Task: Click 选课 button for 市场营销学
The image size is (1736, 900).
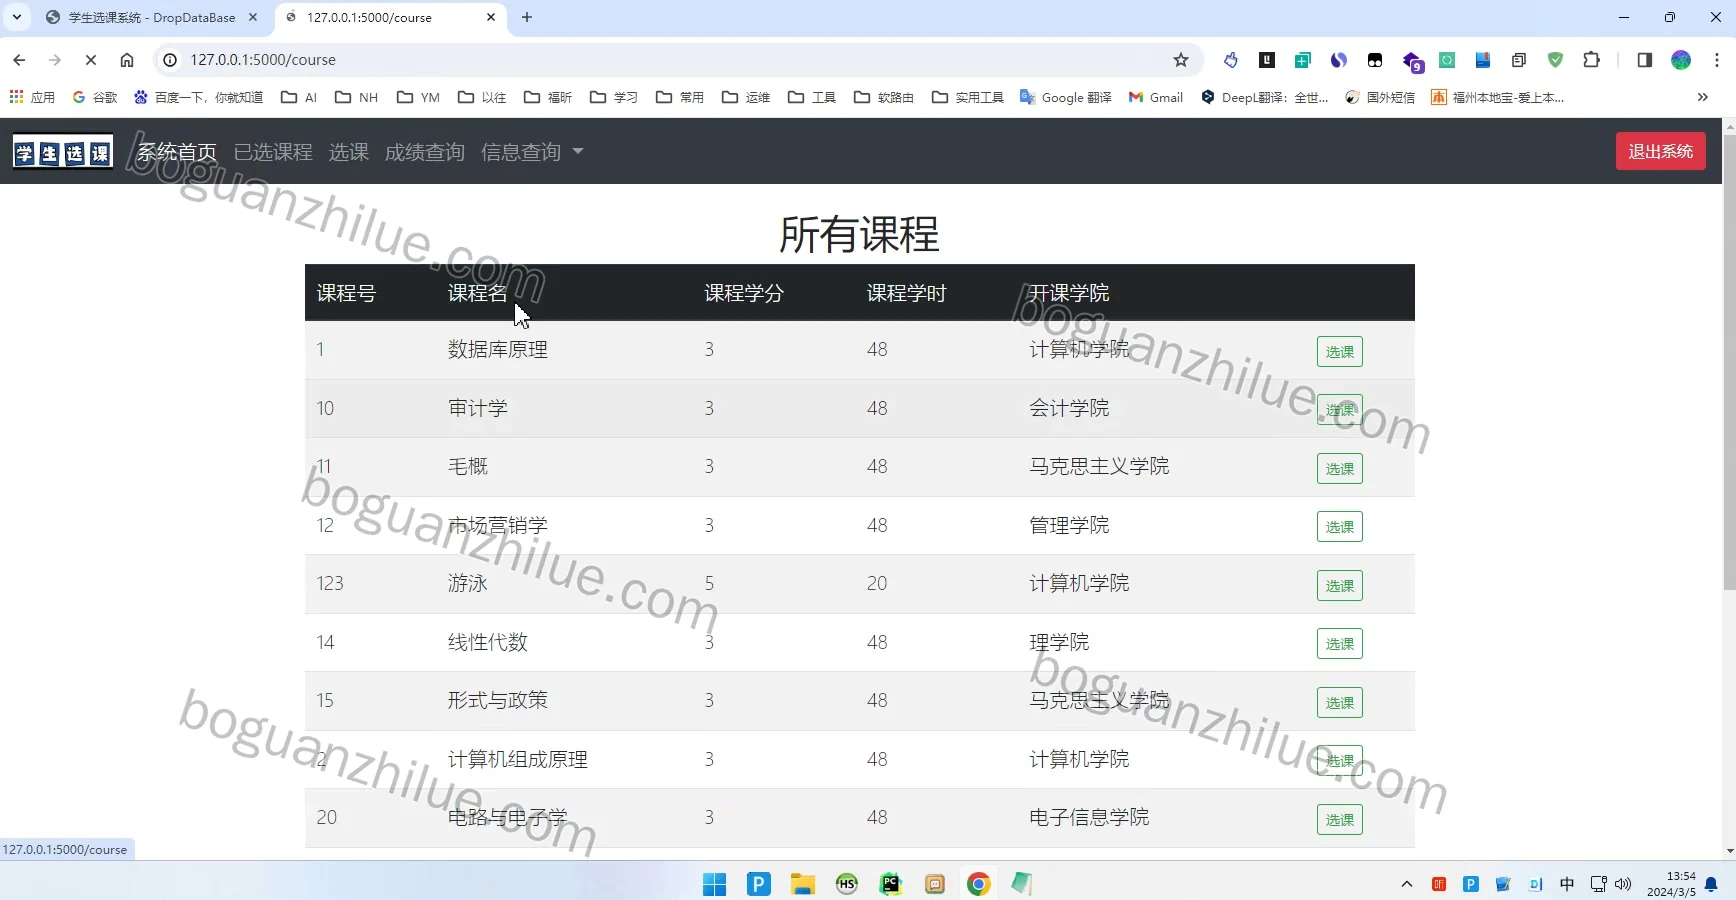Action: pos(1340,527)
